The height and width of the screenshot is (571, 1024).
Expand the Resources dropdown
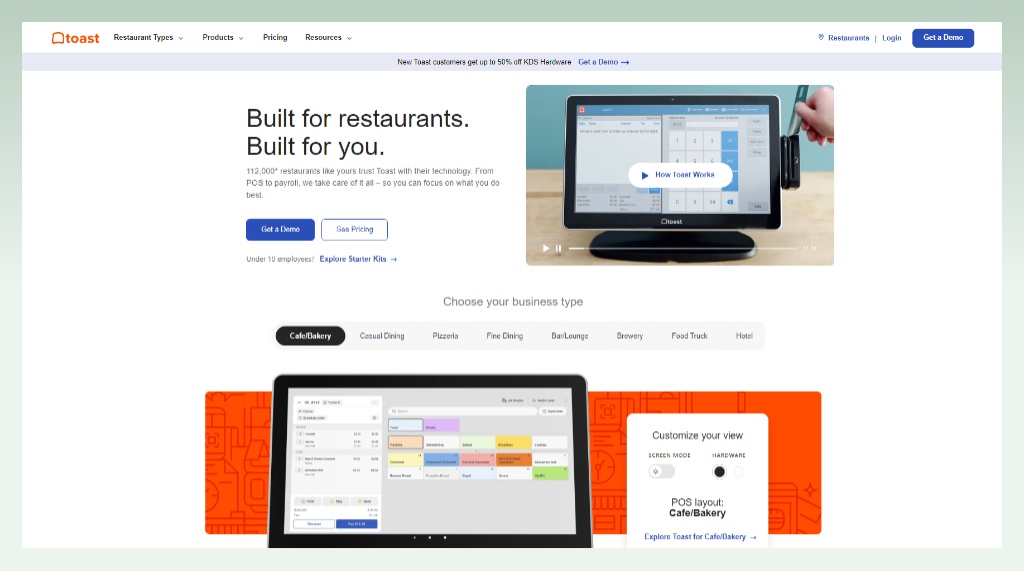click(x=328, y=38)
